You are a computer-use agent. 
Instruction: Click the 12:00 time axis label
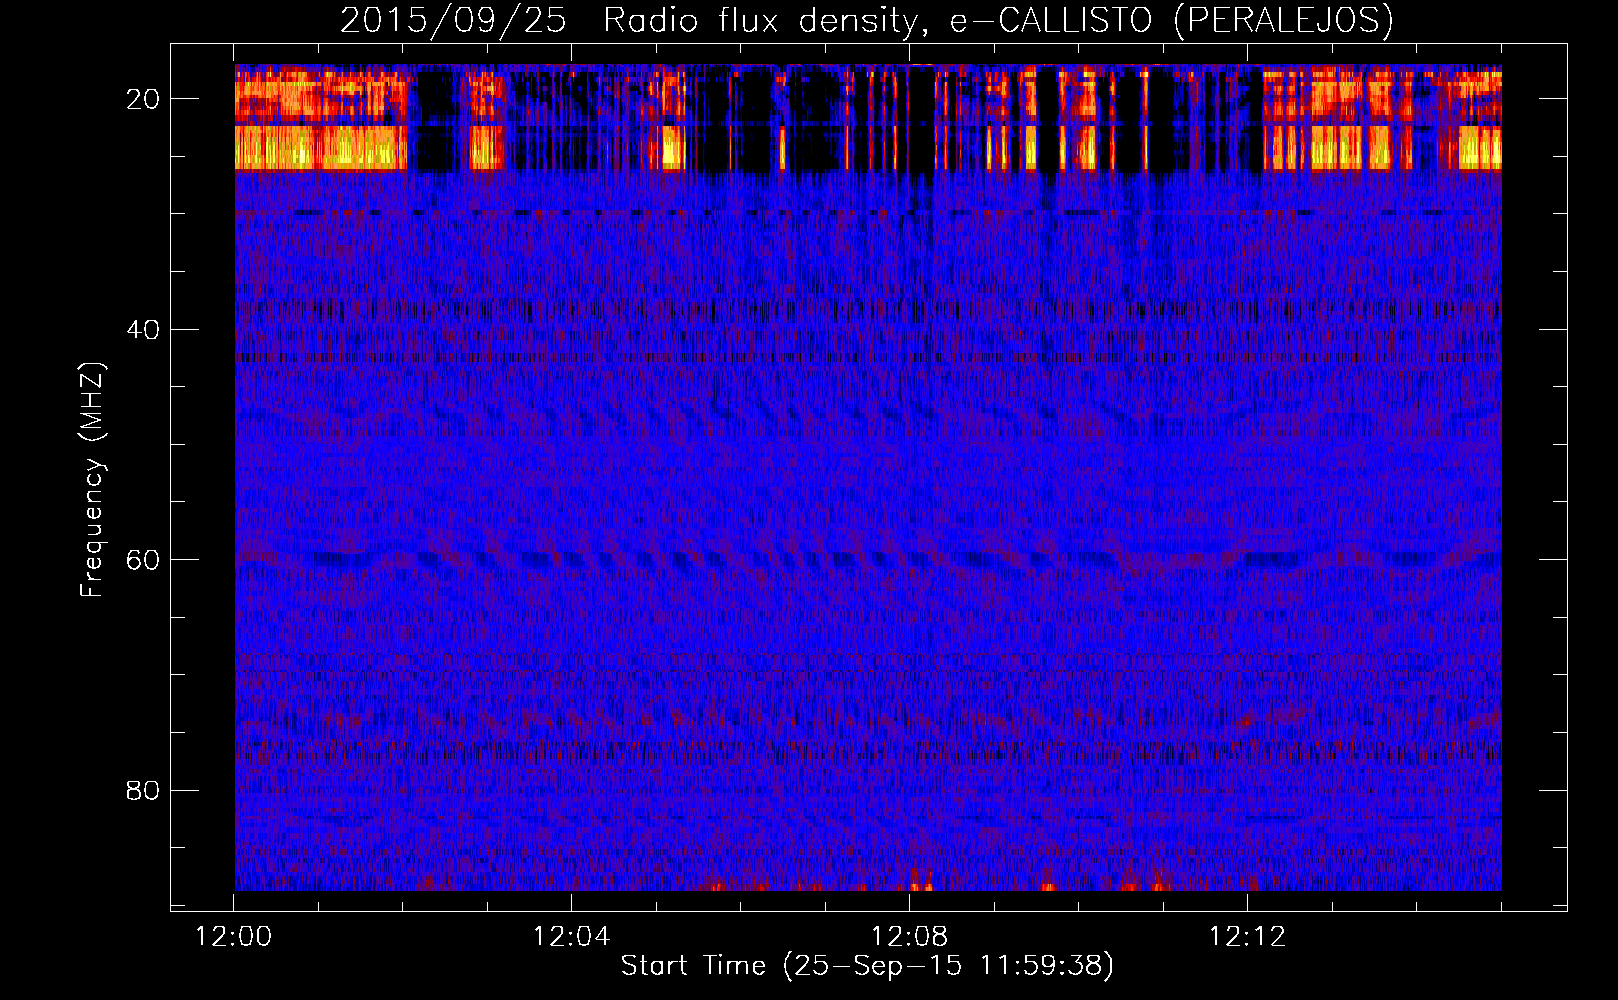coord(233,937)
